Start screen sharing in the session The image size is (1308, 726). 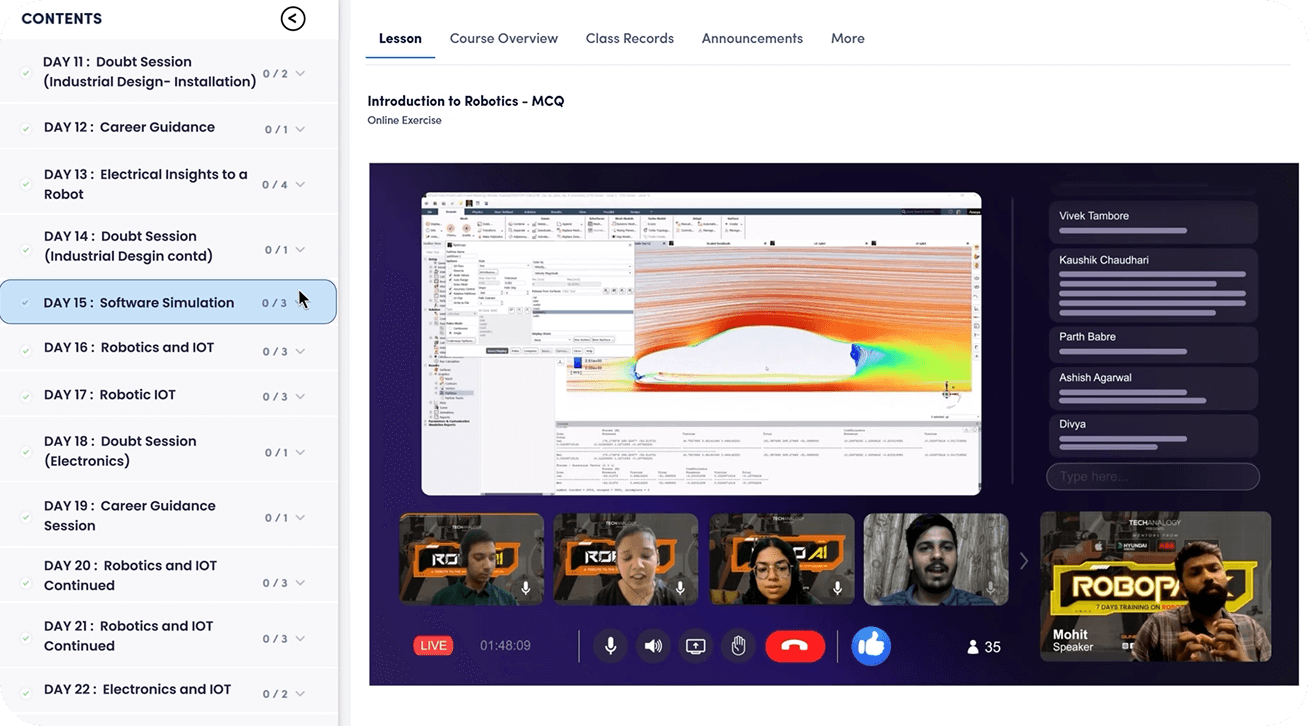click(x=695, y=645)
